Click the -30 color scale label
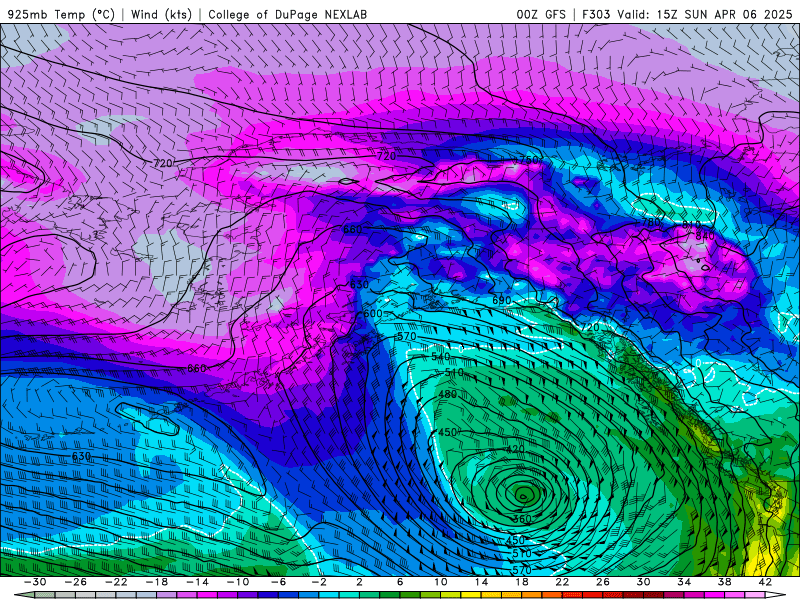800x600 pixels. tap(36, 582)
